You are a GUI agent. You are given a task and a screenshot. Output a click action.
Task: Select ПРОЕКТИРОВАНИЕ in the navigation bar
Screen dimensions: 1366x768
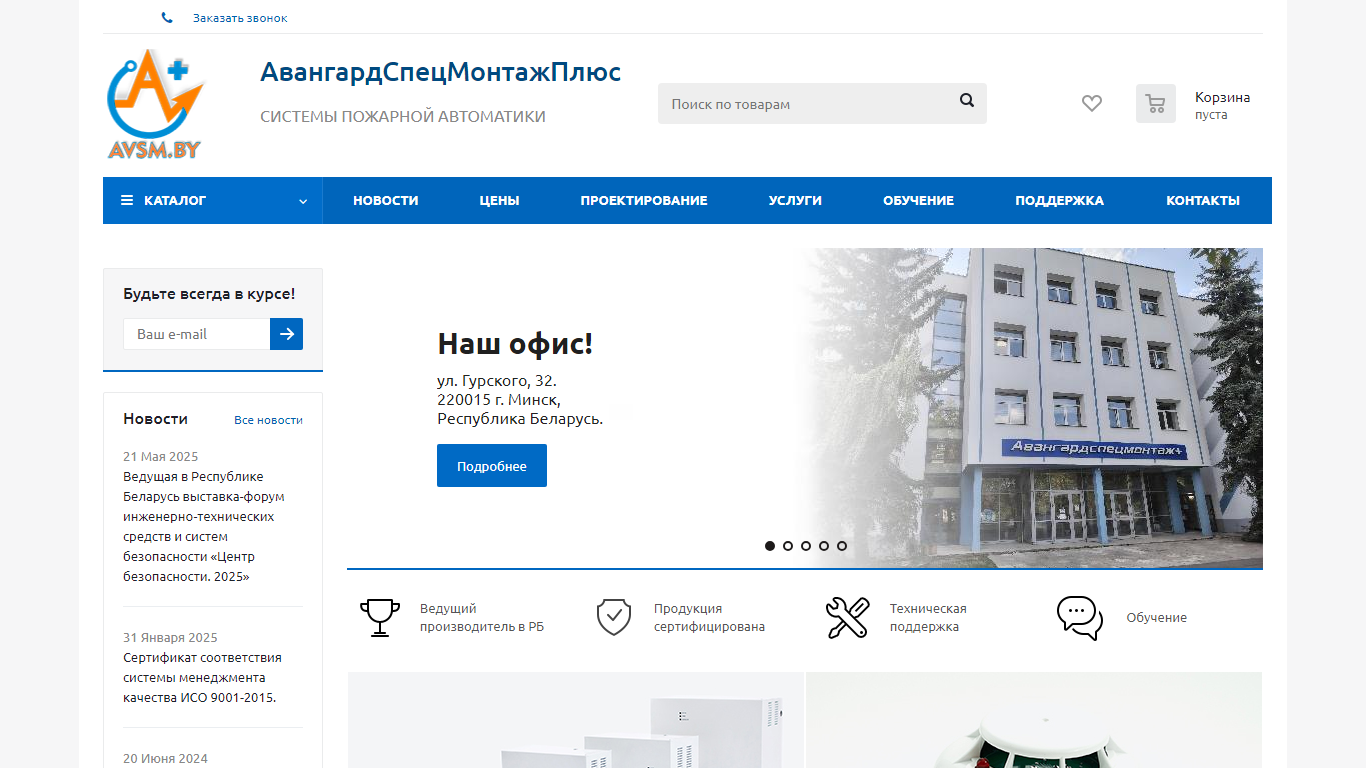click(644, 200)
